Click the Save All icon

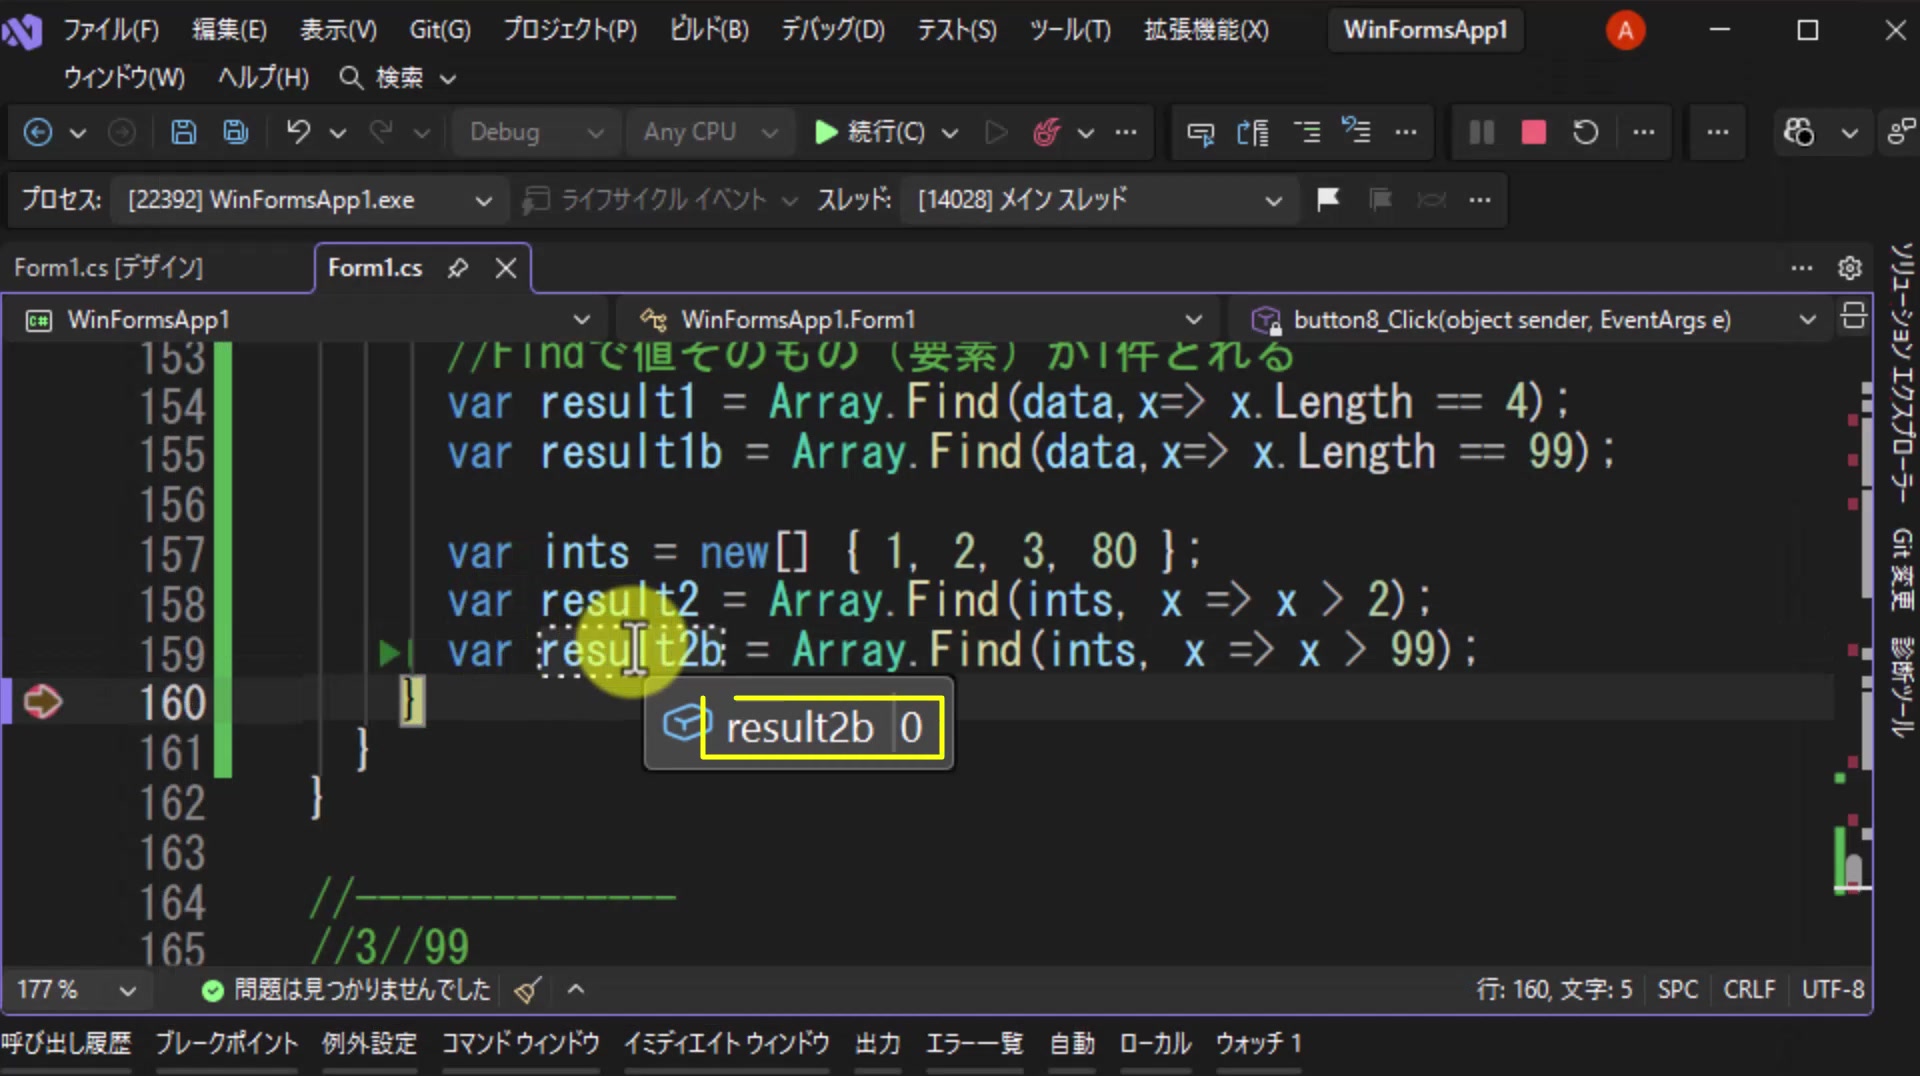[x=236, y=132]
